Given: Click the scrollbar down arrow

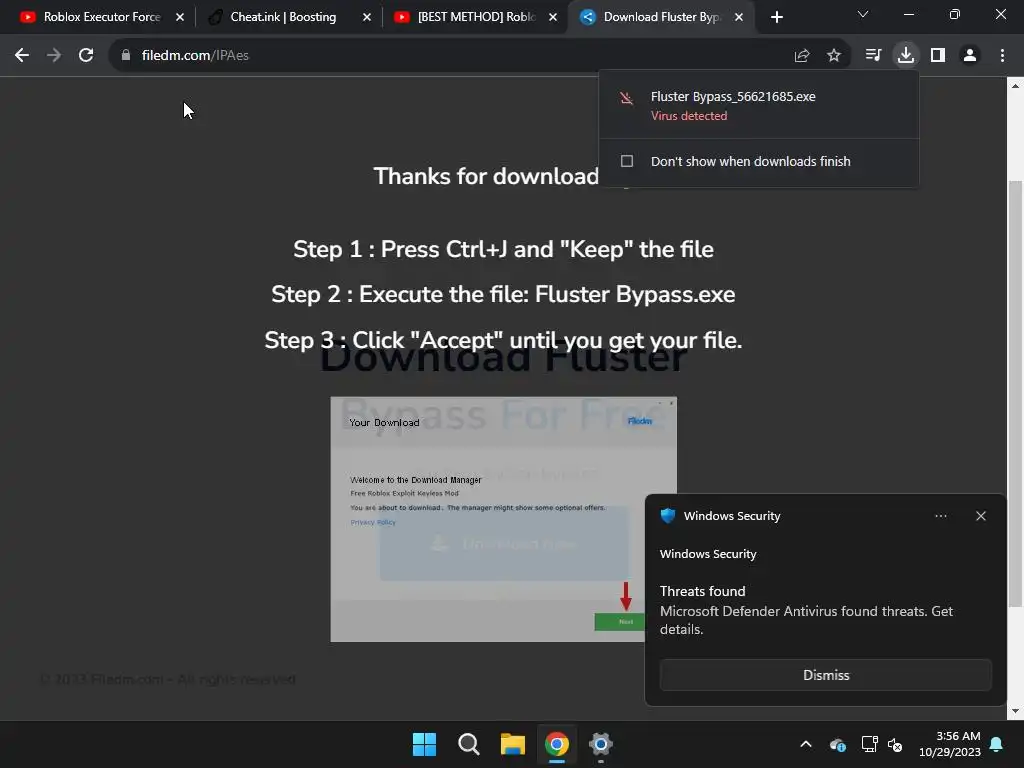Looking at the screenshot, I should pyautogui.click(x=1016, y=711).
